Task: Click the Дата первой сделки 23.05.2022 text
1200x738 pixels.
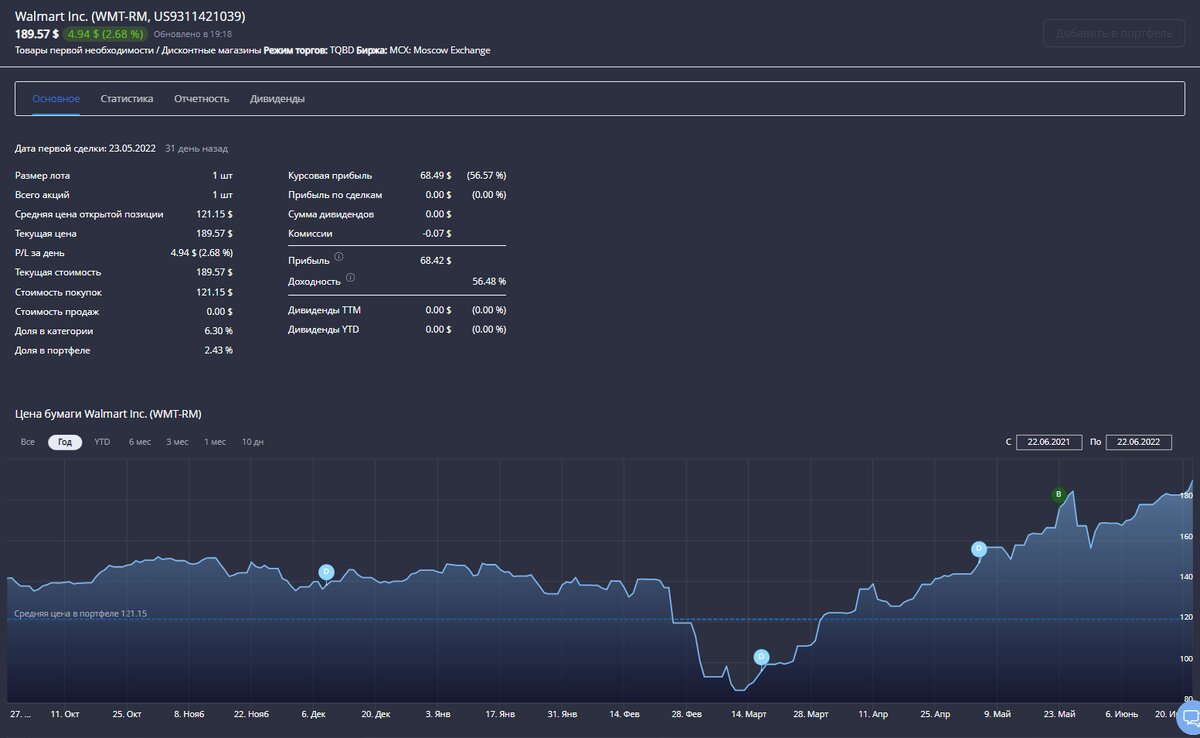Action: (x=86, y=149)
